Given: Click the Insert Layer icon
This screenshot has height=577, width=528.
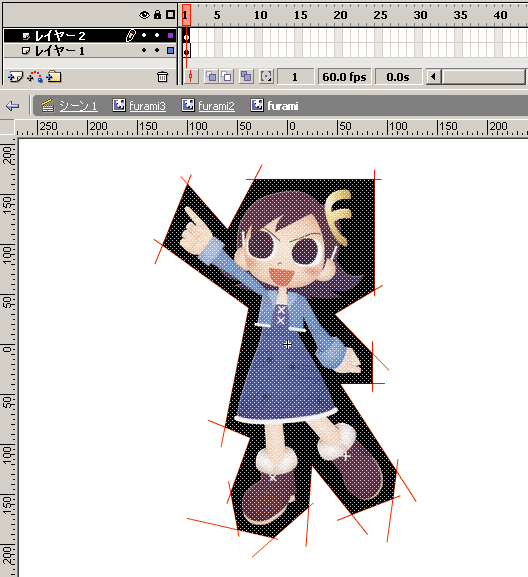Looking at the screenshot, I should coord(15,77).
